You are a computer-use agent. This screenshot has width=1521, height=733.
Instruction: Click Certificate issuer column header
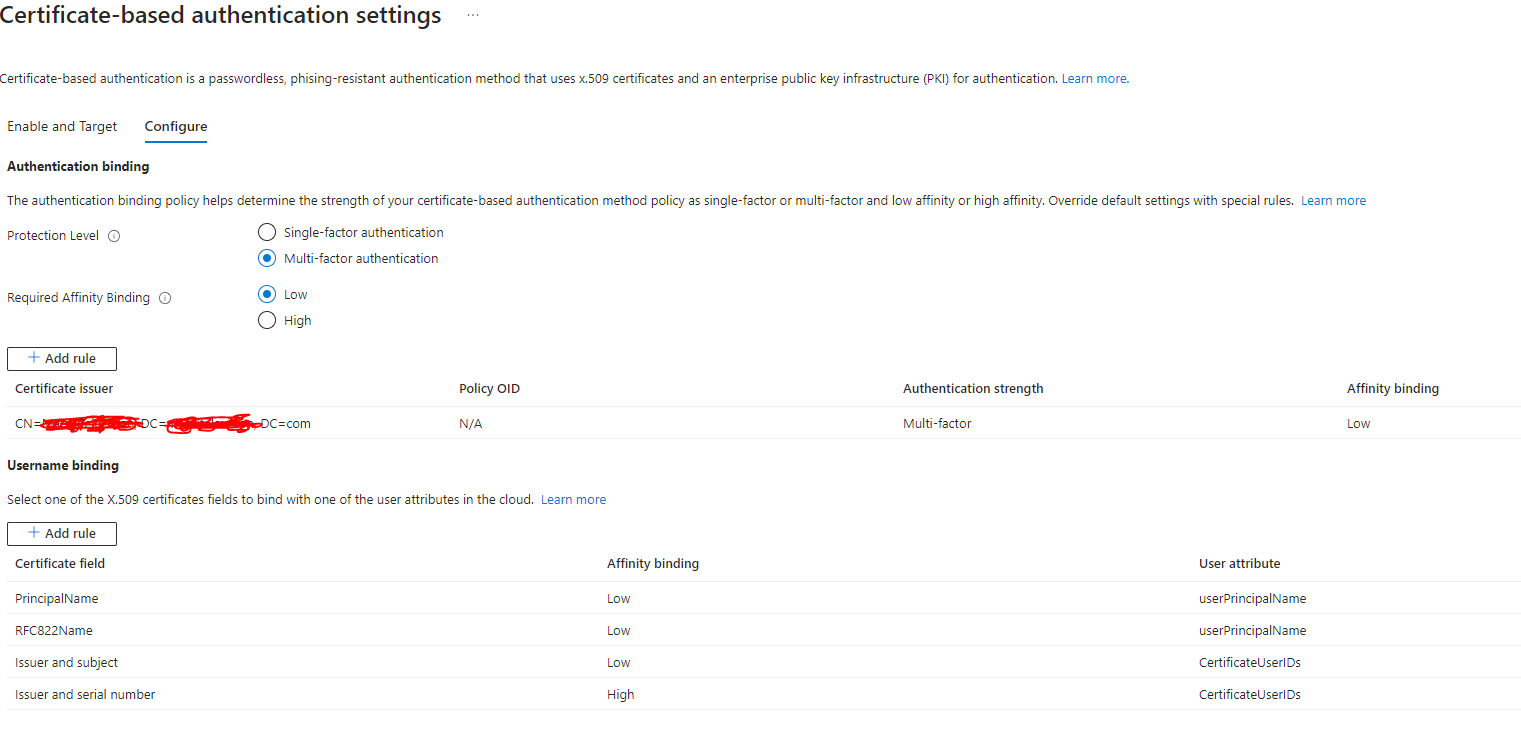click(x=64, y=388)
